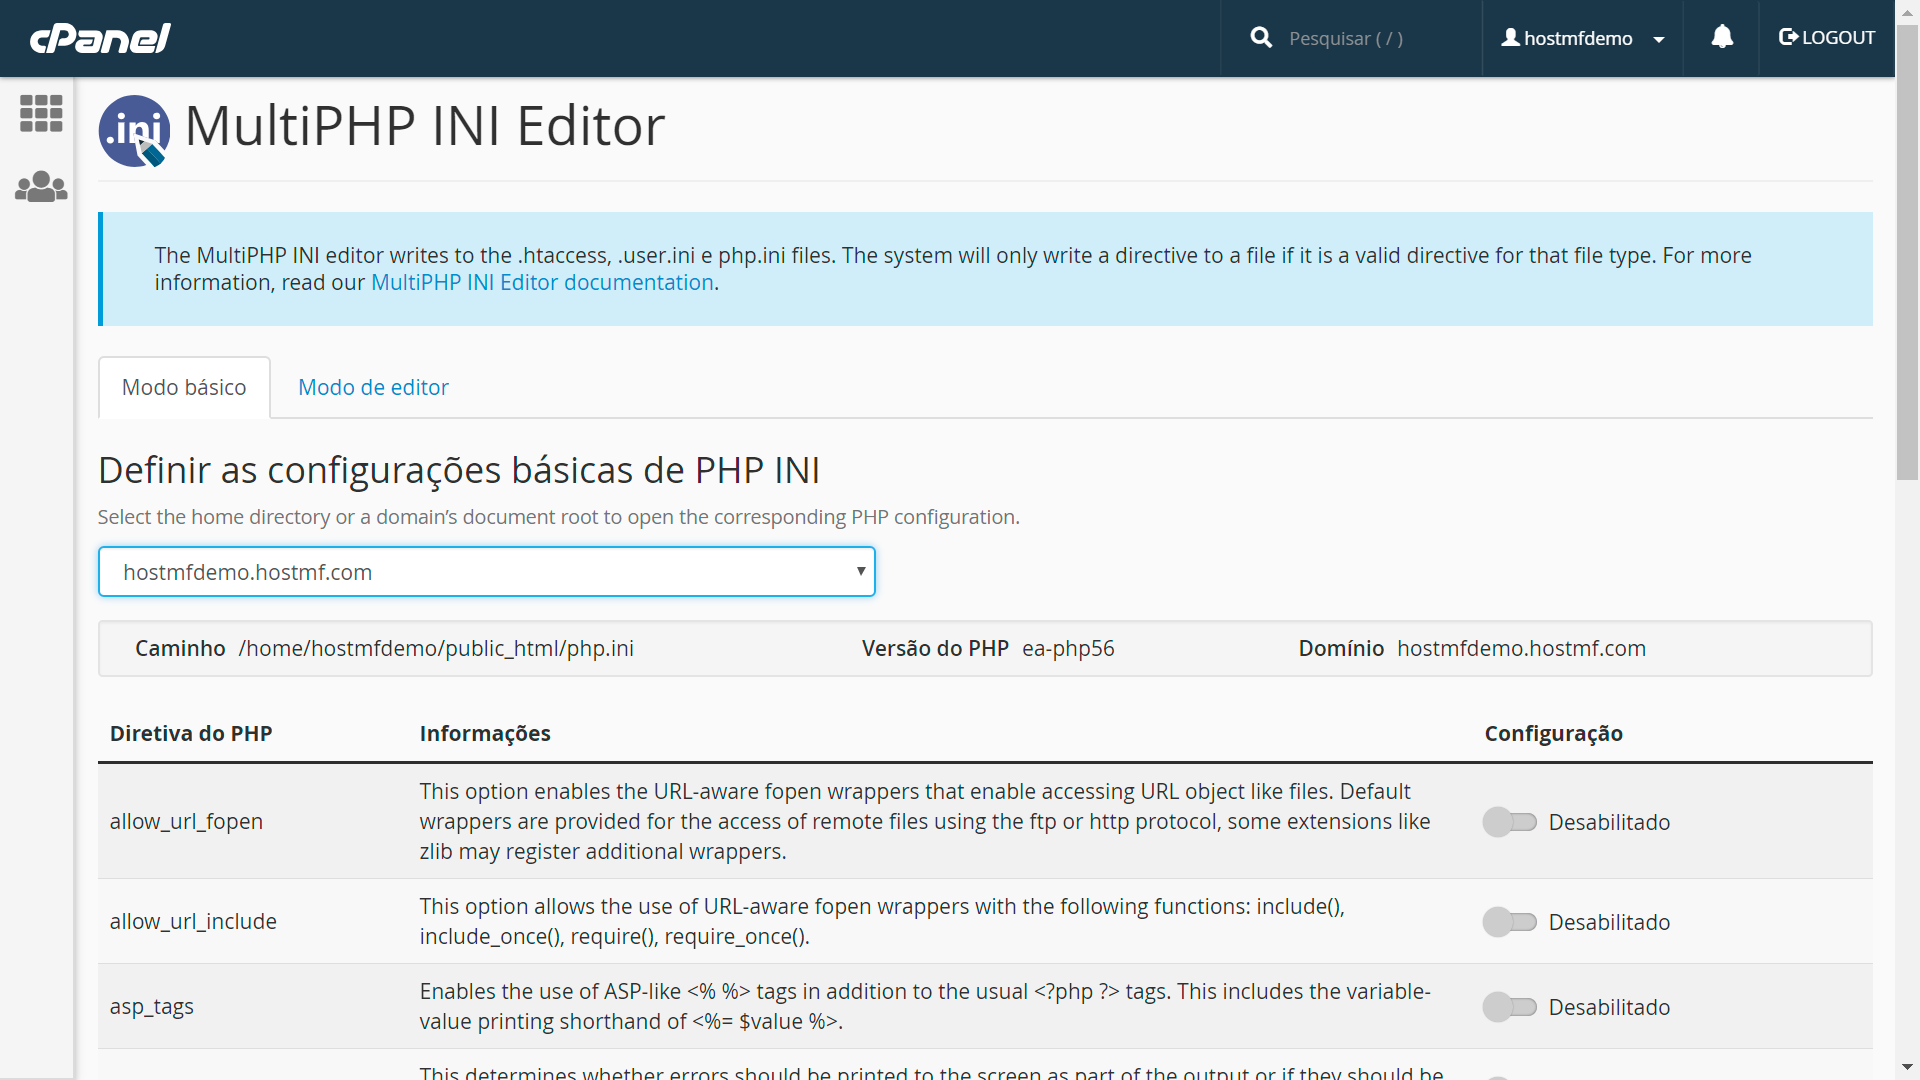This screenshot has width=1920, height=1080.
Task: Click the Domínio value hostmfdemo.hostmf.com
Action: [x=1521, y=649]
